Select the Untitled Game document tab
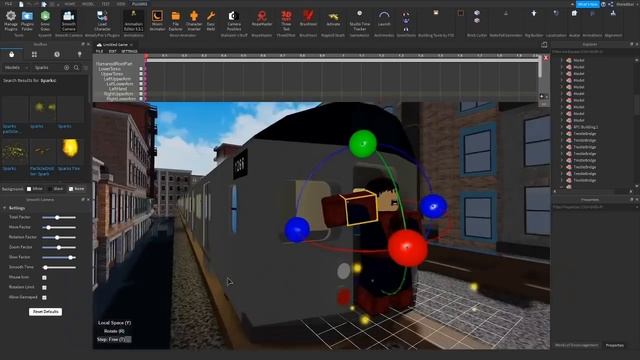The width and height of the screenshot is (640, 360). (115, 44)
